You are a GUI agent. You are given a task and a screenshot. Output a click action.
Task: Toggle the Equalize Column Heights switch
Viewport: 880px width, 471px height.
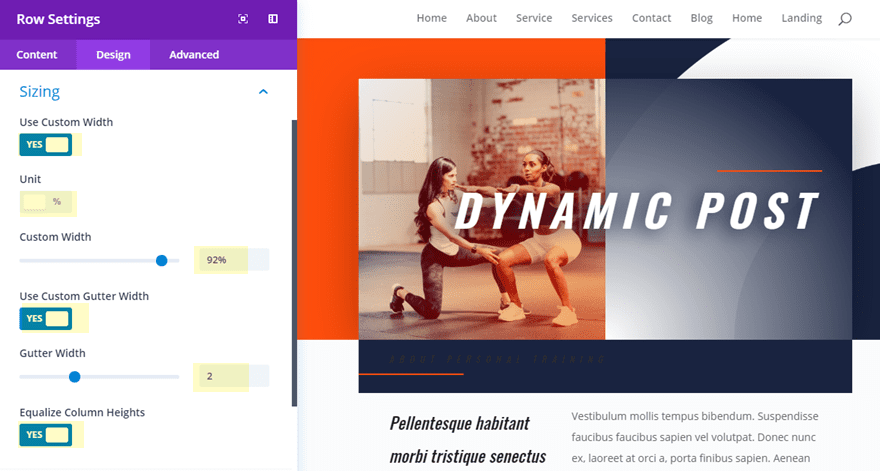(45, 435)
